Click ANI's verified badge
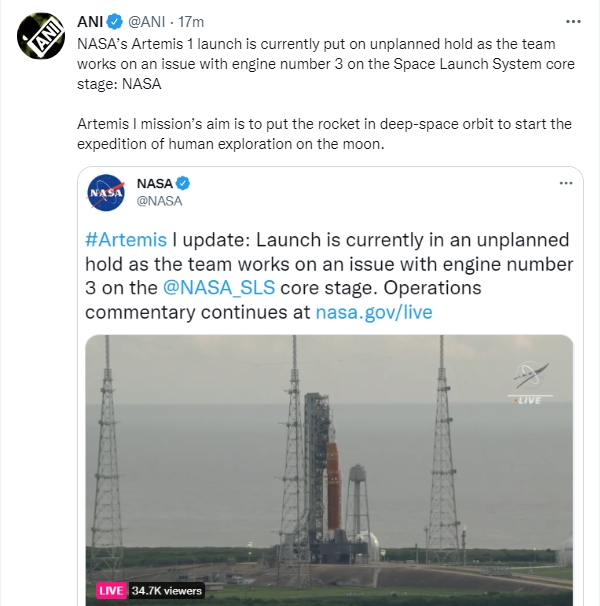 tap(115, 23)
